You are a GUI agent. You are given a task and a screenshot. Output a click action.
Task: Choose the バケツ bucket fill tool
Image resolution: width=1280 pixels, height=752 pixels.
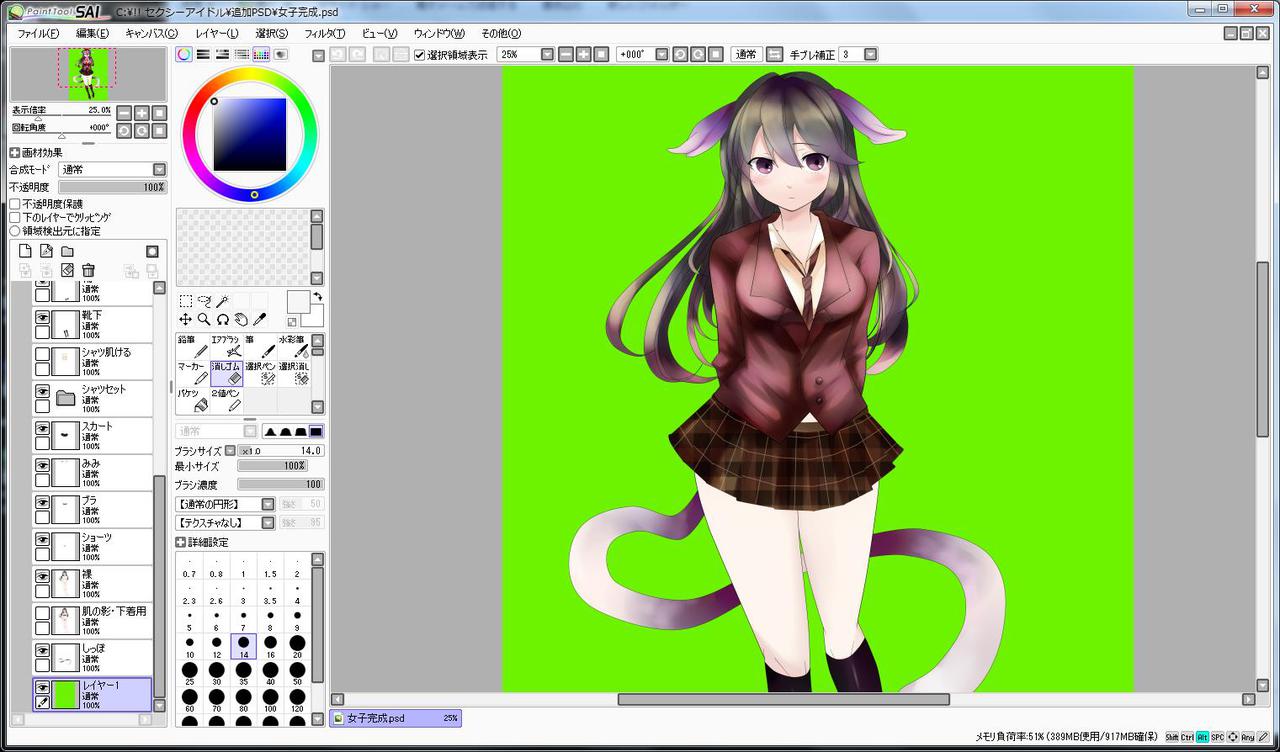coord(193,401)
